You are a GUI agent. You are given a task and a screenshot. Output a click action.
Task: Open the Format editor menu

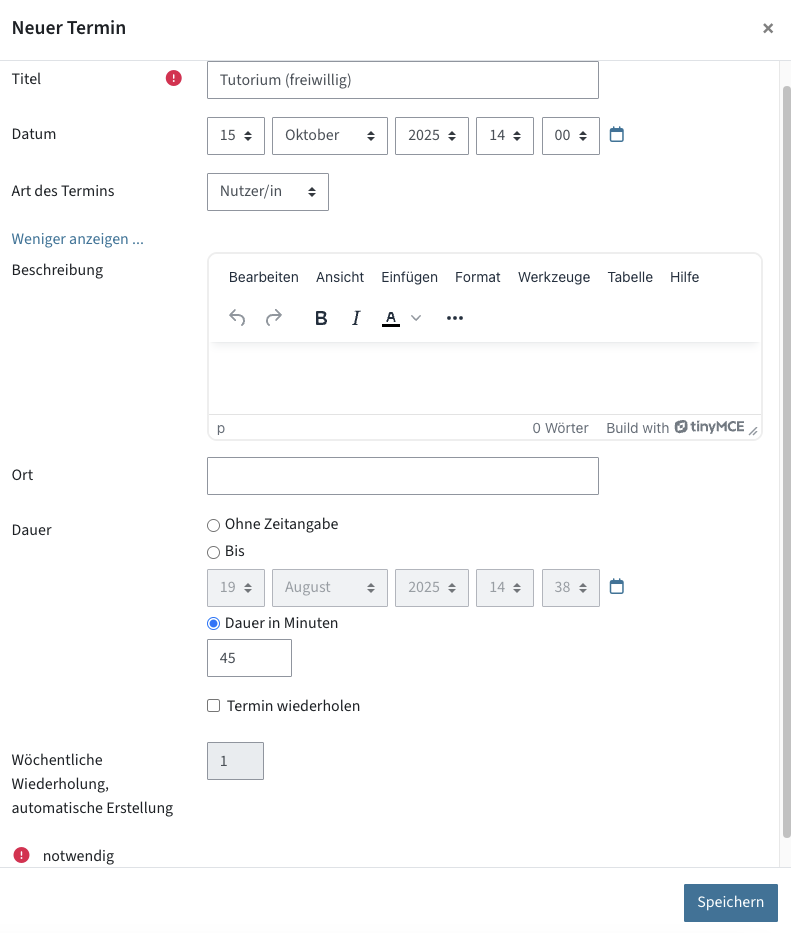(x=477, y=277)
